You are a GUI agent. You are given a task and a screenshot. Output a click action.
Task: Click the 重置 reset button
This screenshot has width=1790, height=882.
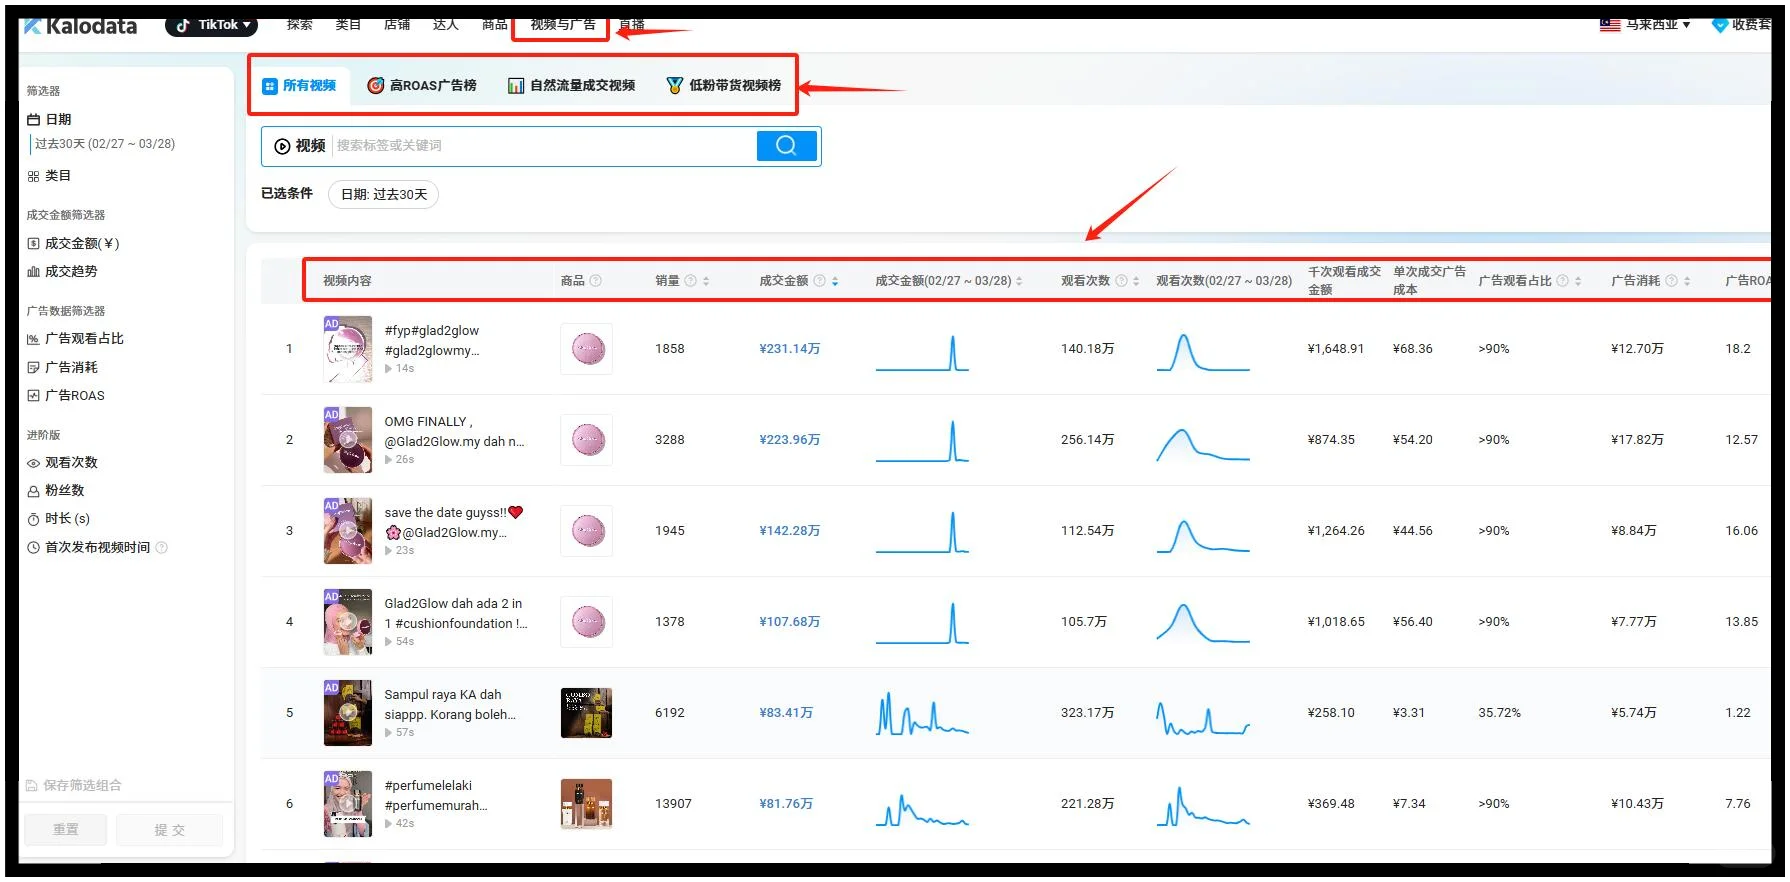66,829
